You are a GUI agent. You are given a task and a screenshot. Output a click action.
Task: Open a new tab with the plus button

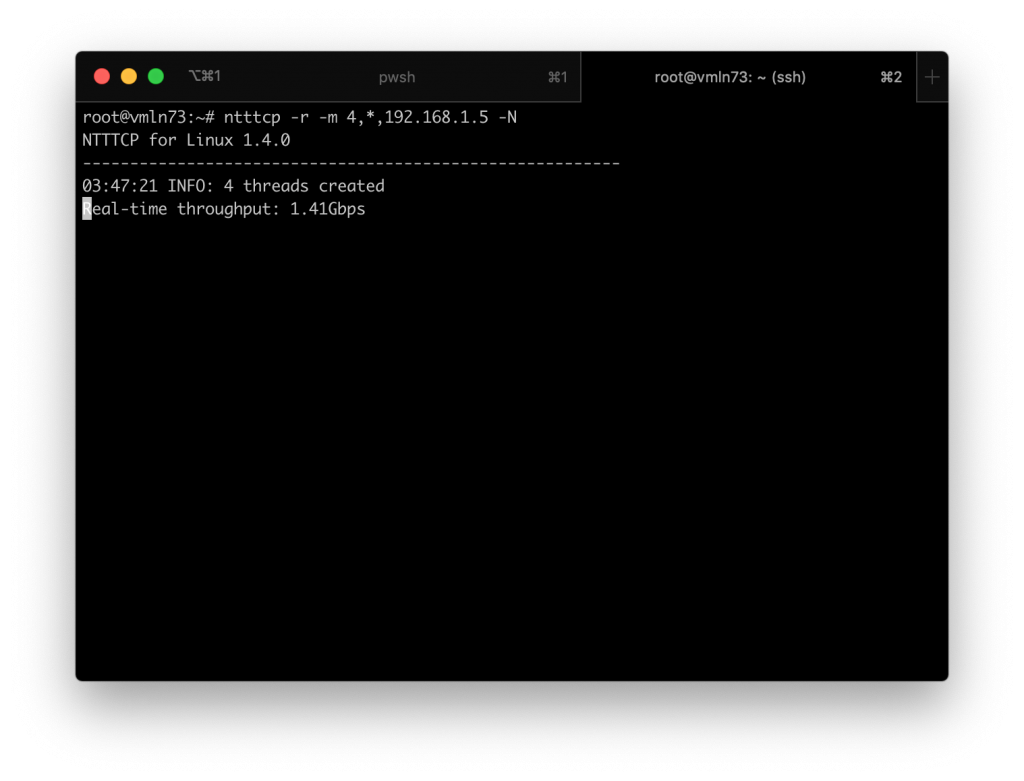932,77
